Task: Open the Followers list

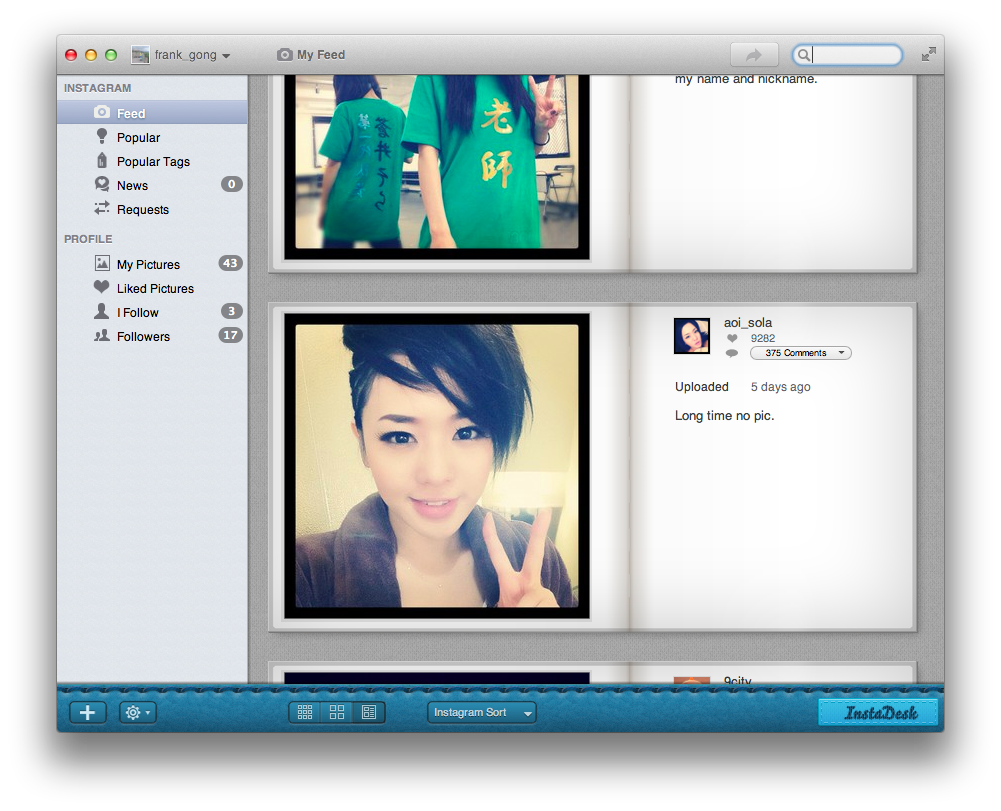Action: pyautogui.click(x=152, y=337)
